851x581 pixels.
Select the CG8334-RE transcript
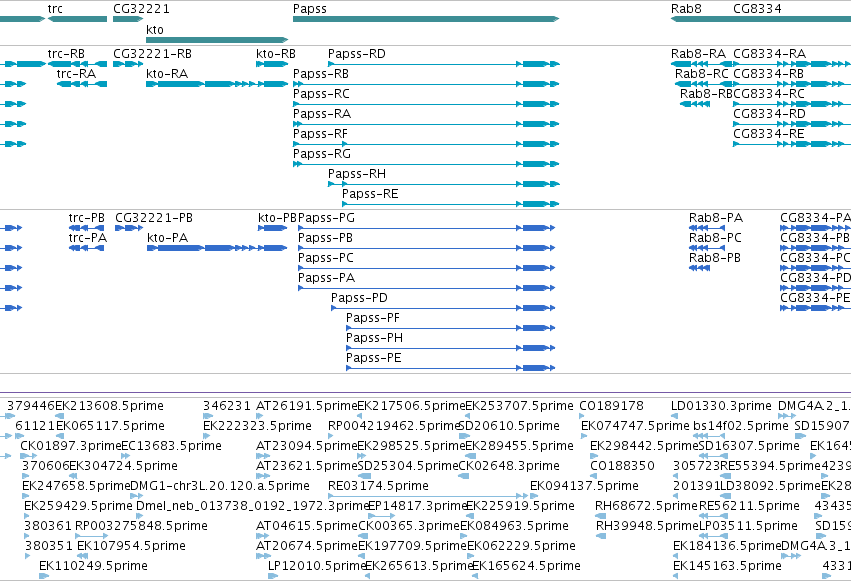coord(792,144)
